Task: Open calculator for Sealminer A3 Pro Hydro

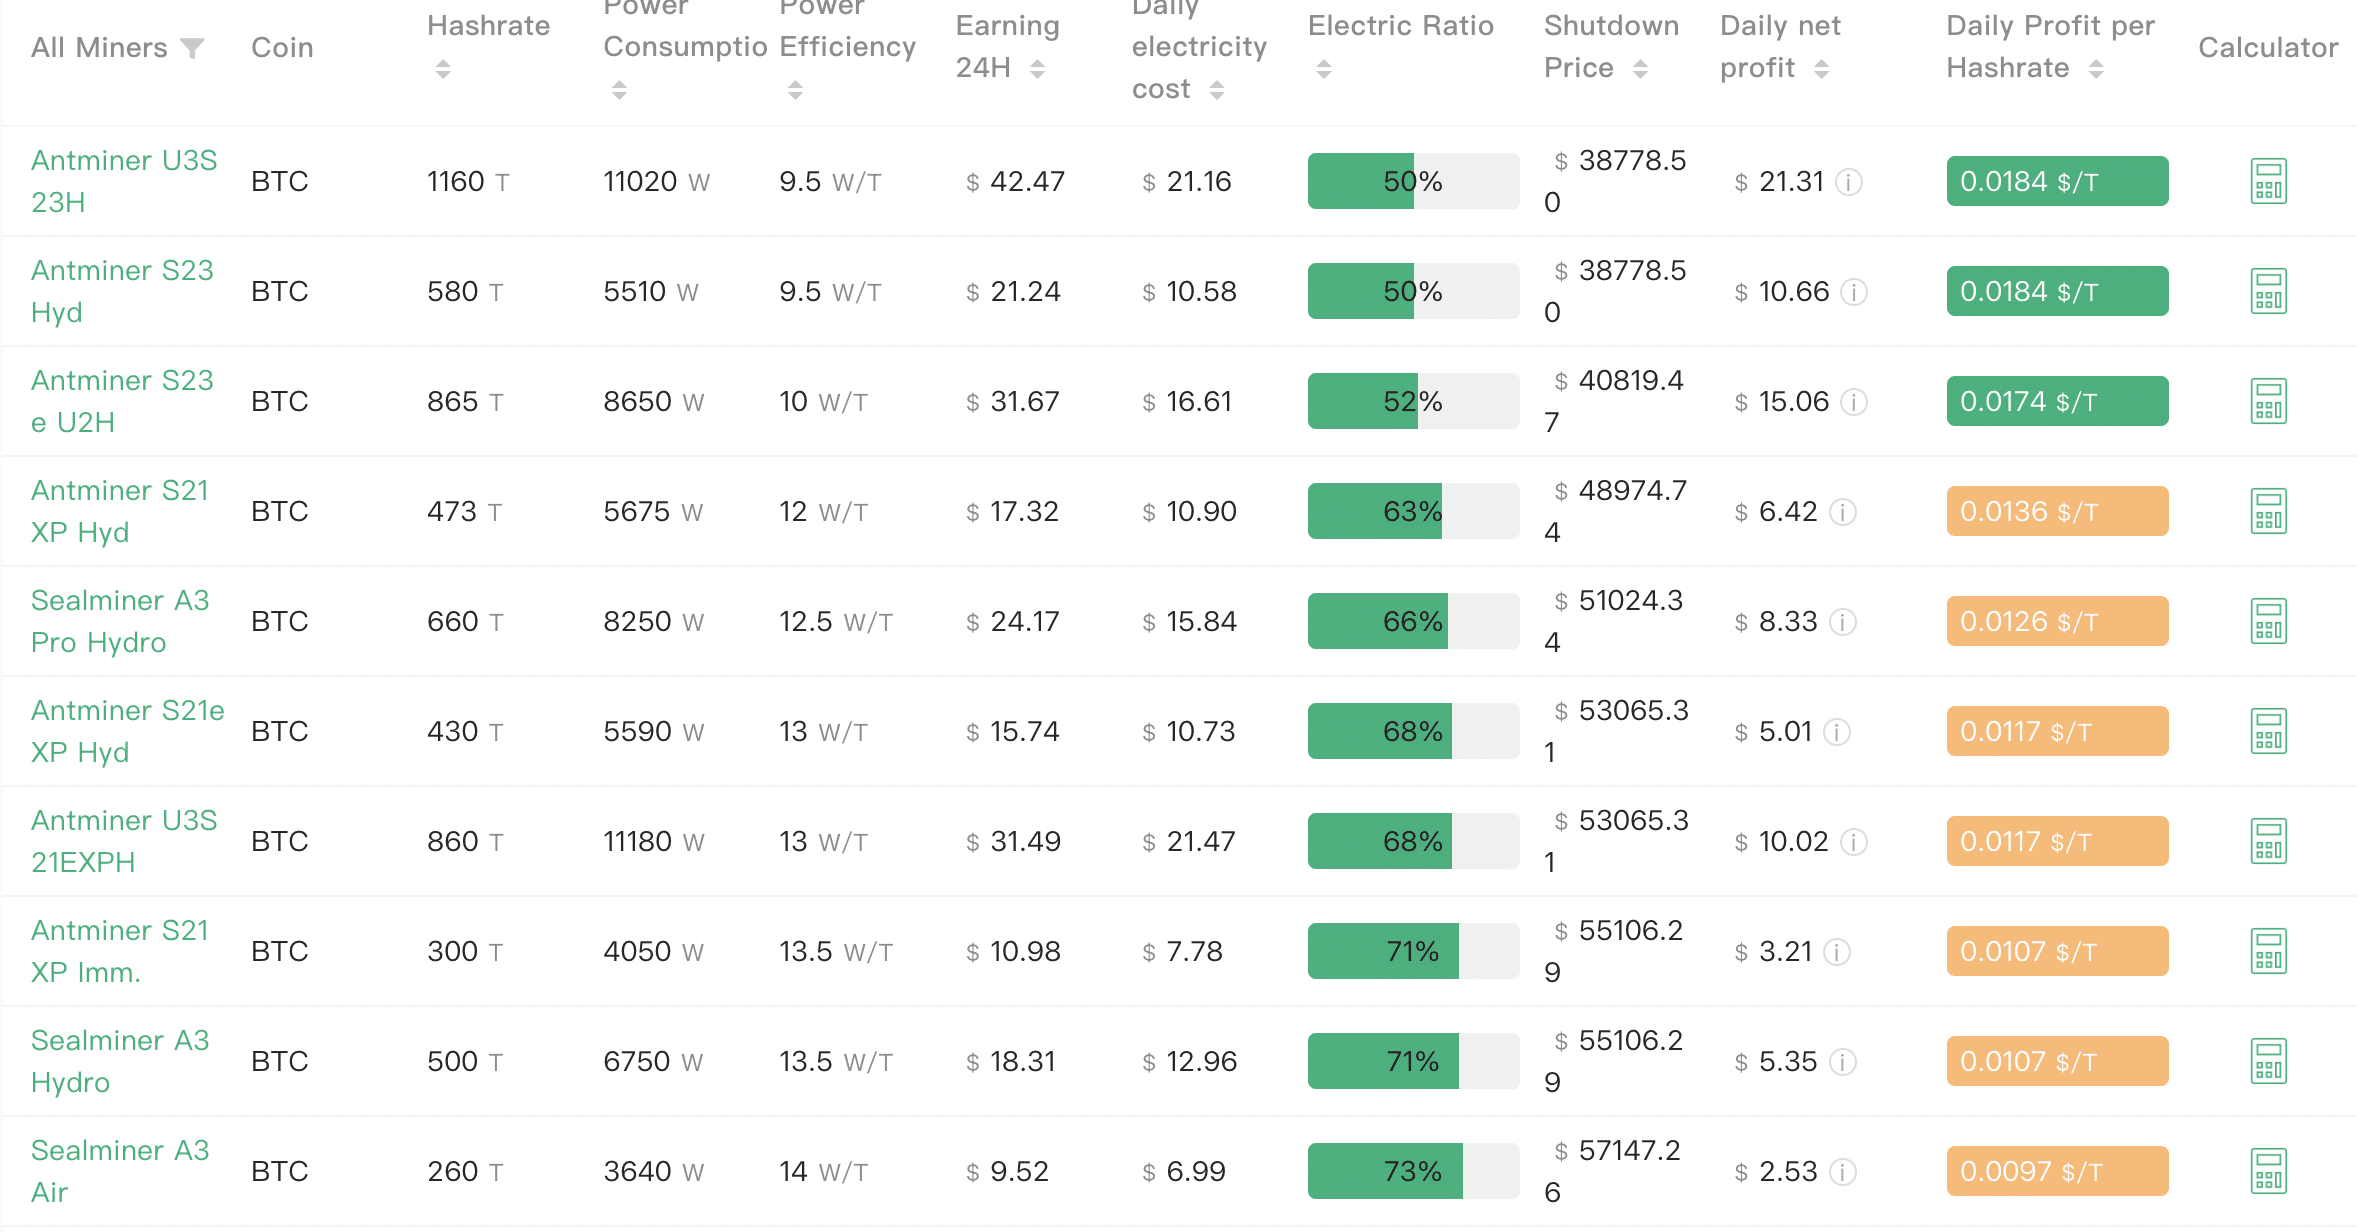Action: point(2268,621)
